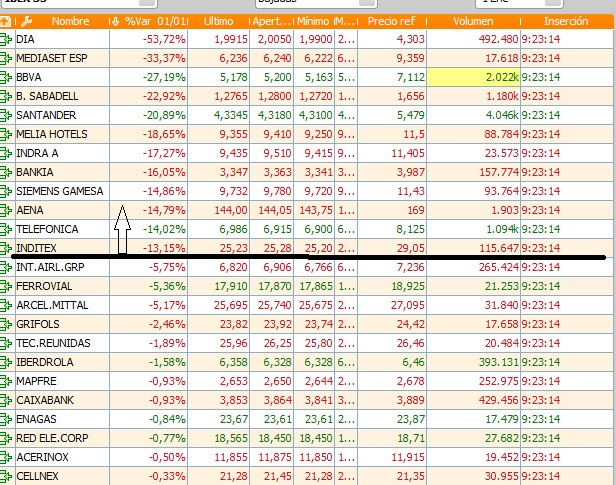Click ARCEL.MITTAL's reference price 27,095
The width and height of the screenshot is (616, 485).
point(407,305)
